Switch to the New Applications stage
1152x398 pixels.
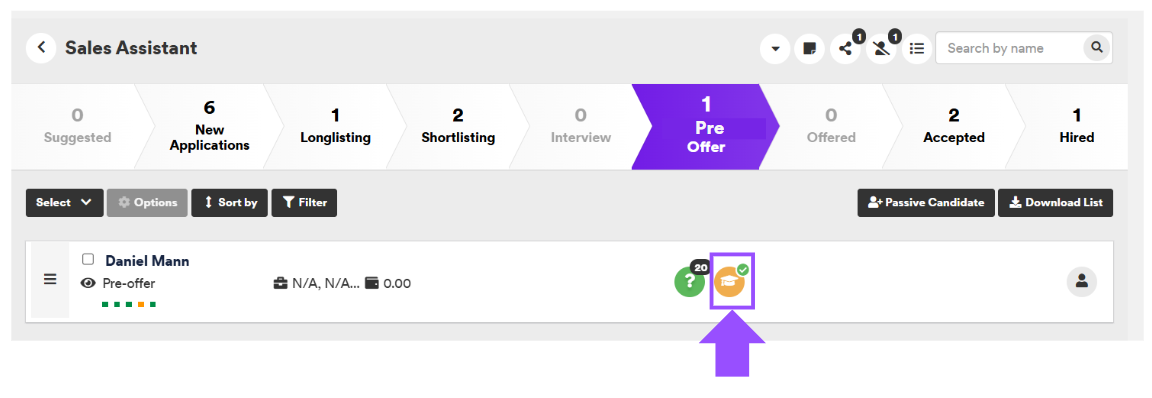[209, 126]
